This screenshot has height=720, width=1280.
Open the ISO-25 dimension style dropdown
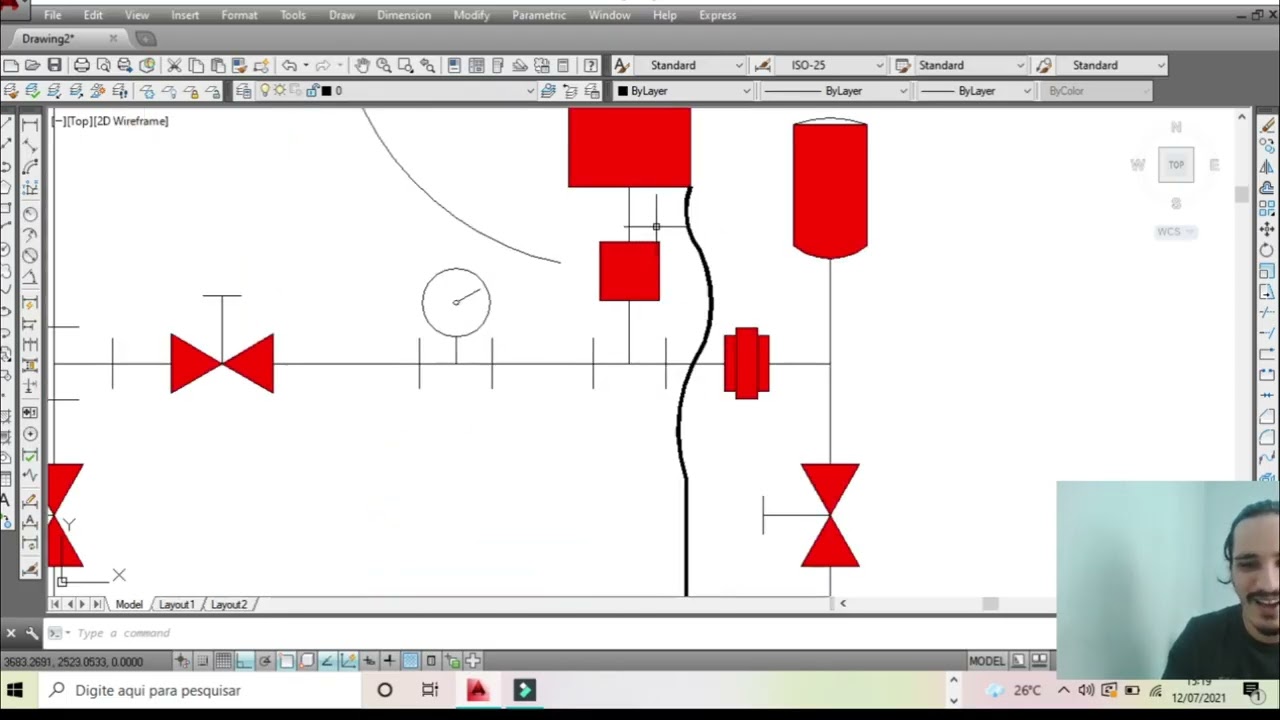click(x=879, y=65)
